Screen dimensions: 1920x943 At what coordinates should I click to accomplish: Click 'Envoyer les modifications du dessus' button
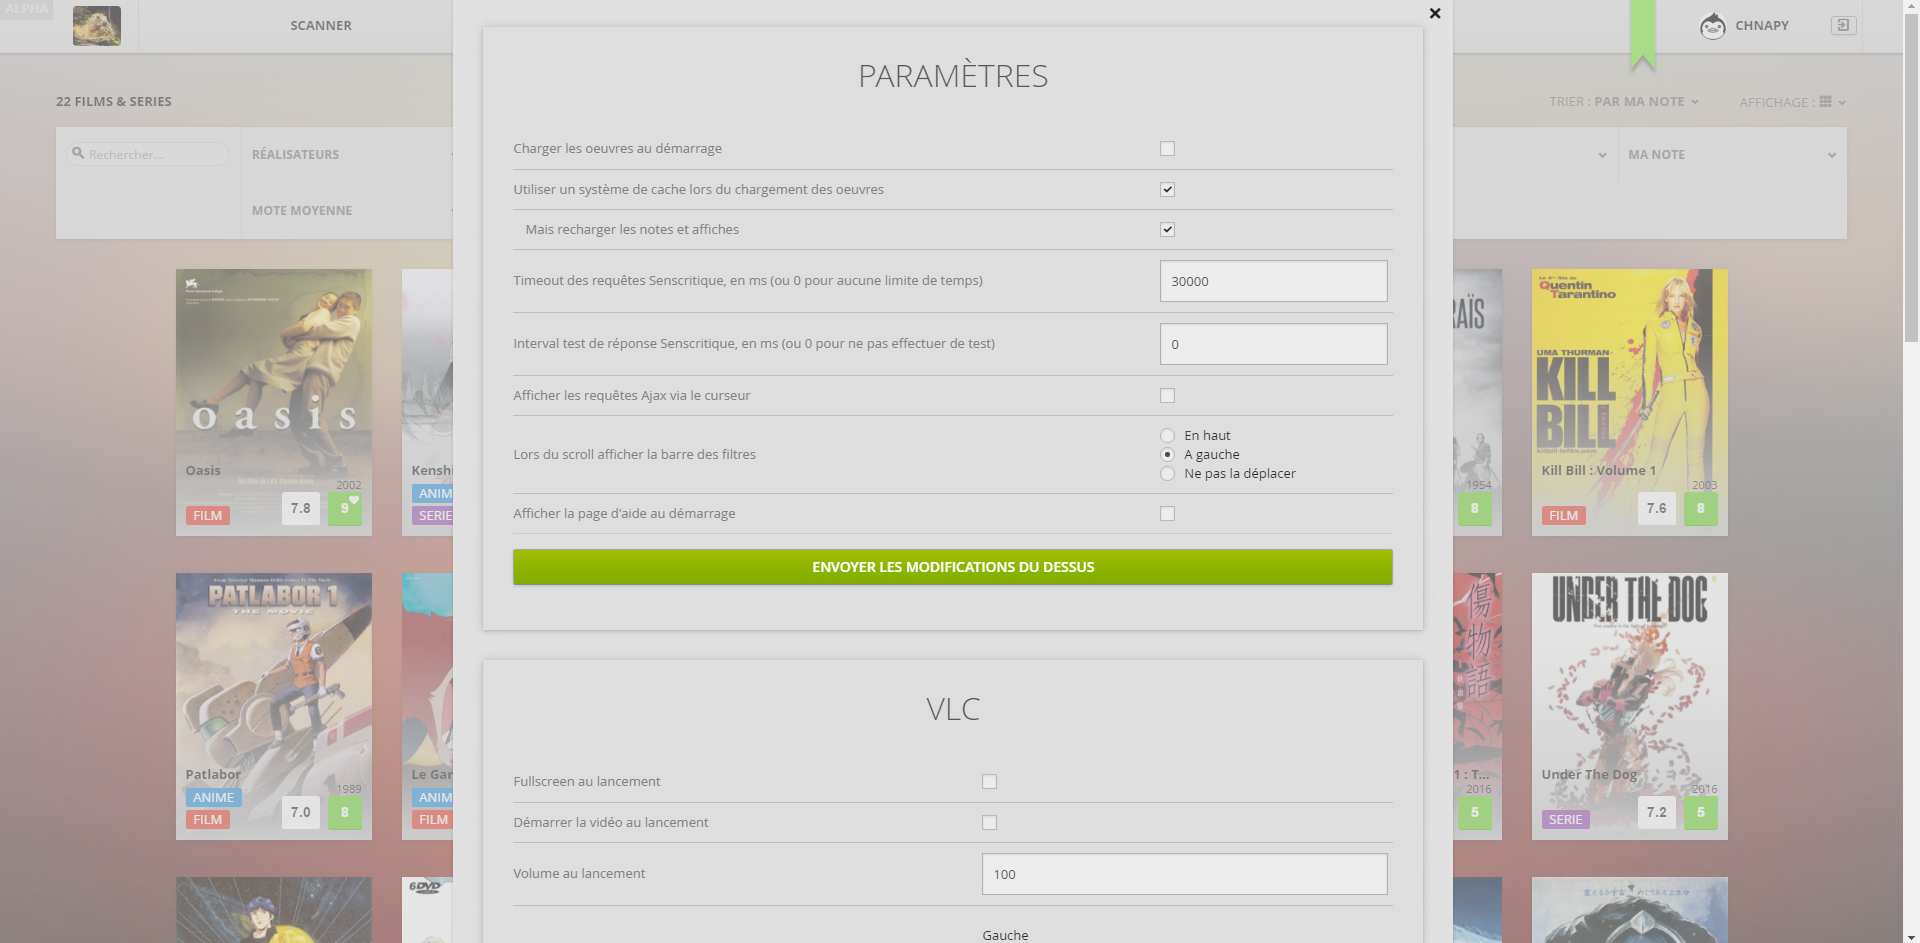952,567
